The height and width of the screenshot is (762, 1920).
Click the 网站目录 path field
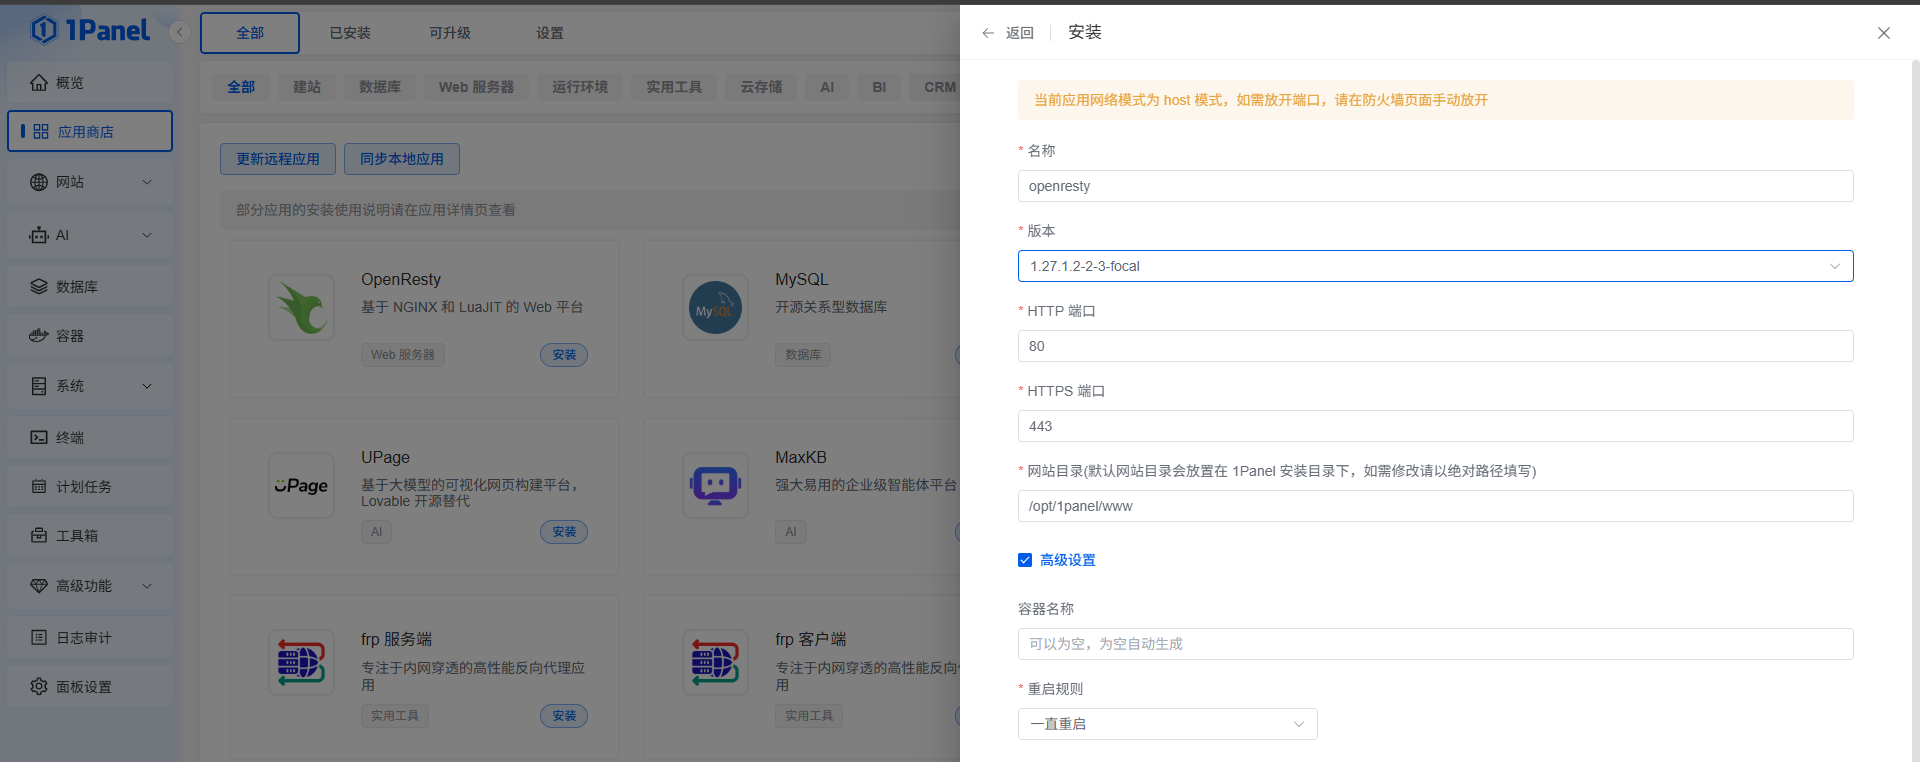click(x=1435, y=506)
